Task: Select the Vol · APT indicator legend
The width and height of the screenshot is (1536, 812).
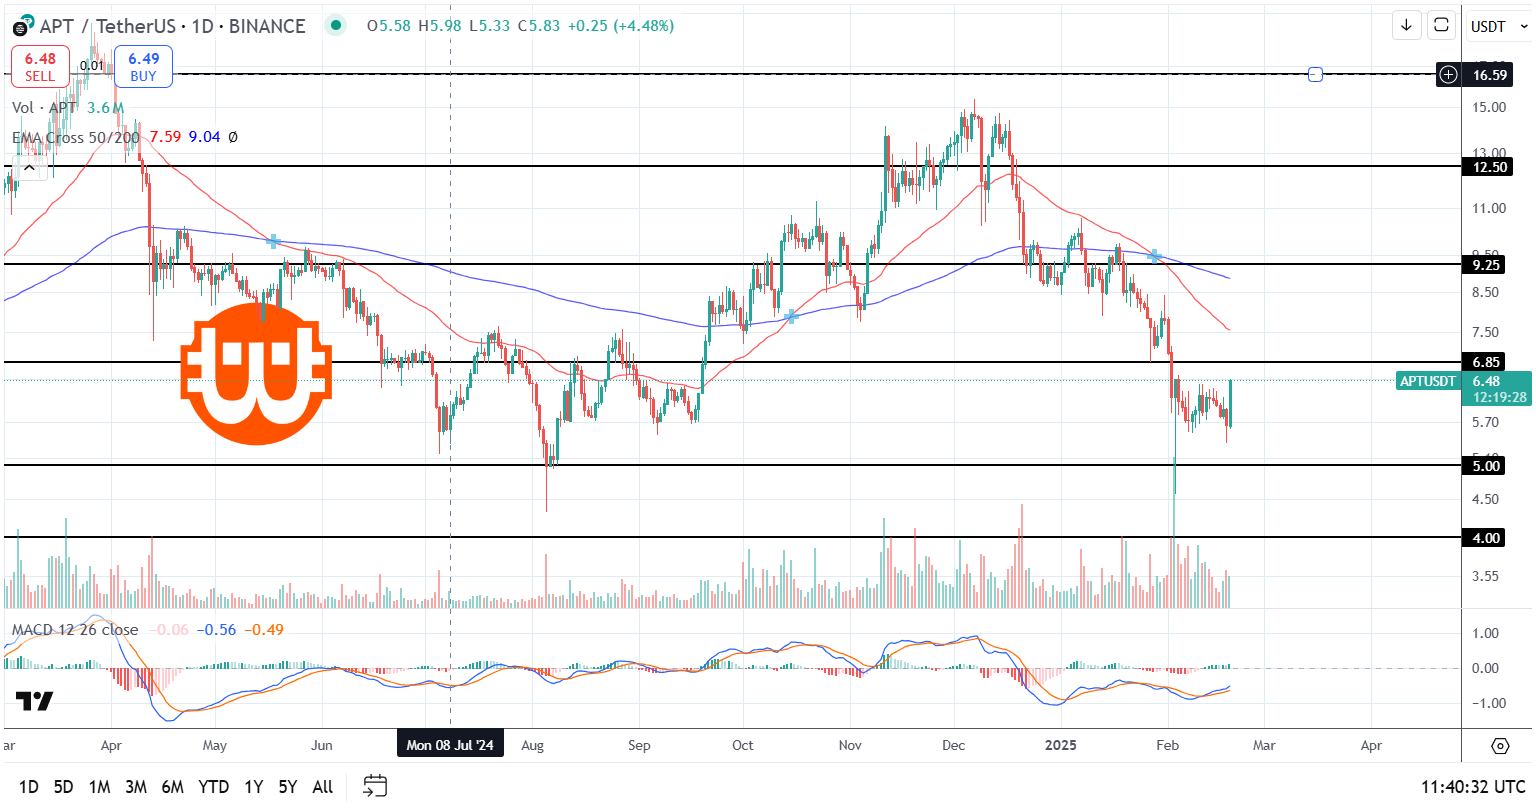Action: pos(44,108)
